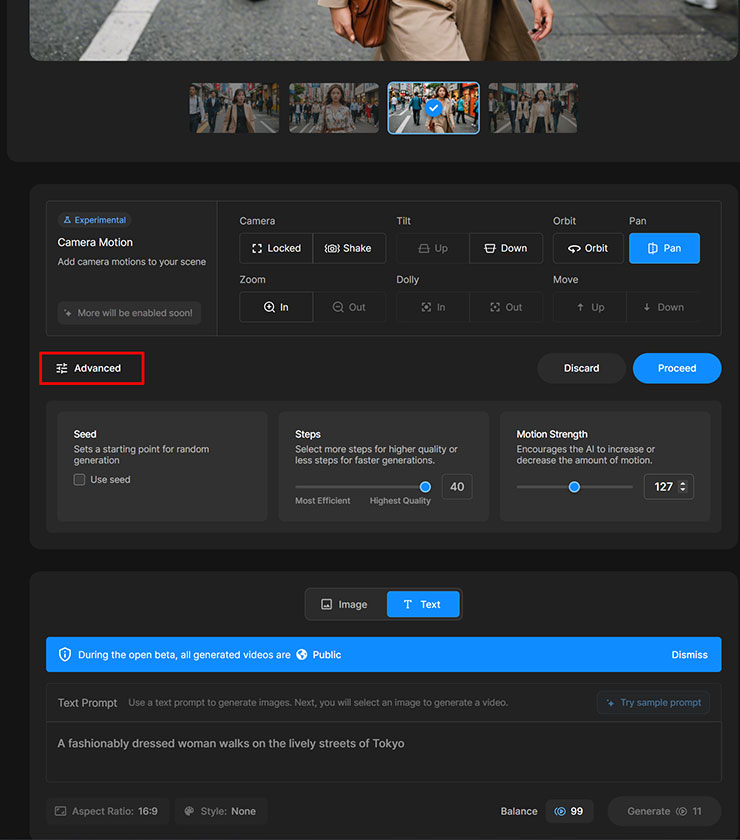This screenshot has width=740, height=840.
Task: Adjust the Steps quality slider
Action: [425, 487]
